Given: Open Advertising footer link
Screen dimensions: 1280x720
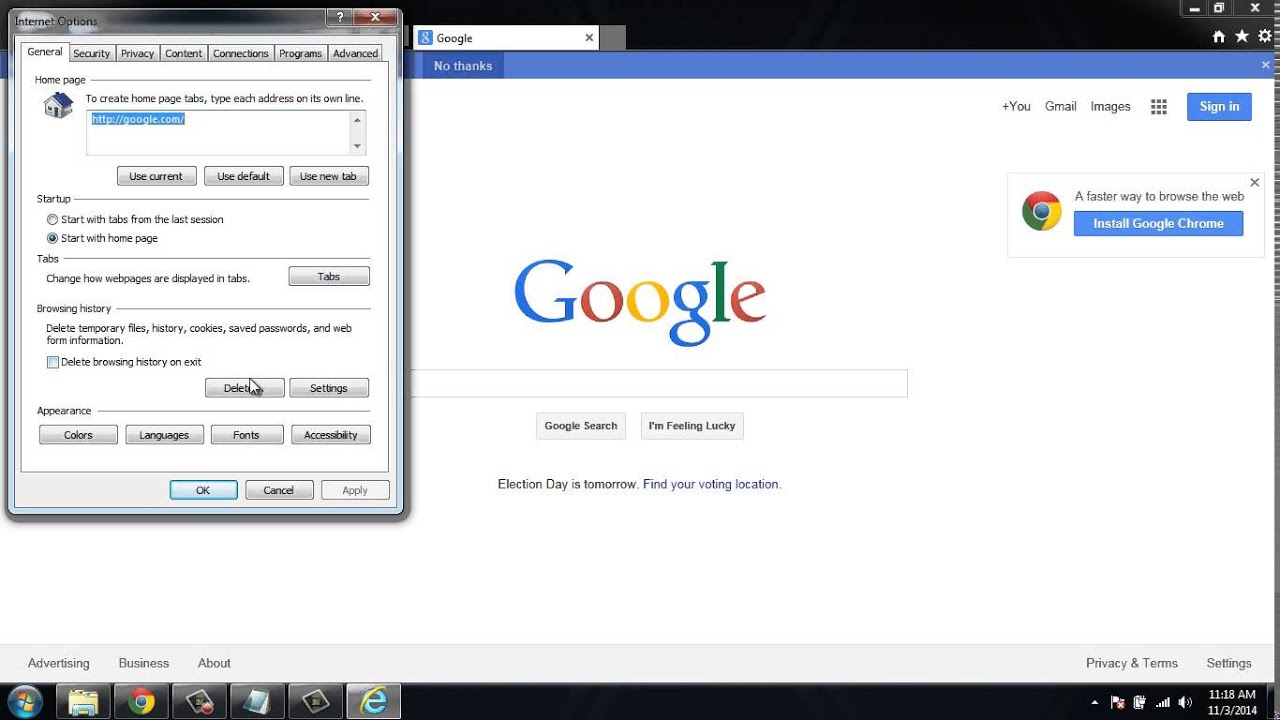Looking at the screenshot, I should 58,663.
